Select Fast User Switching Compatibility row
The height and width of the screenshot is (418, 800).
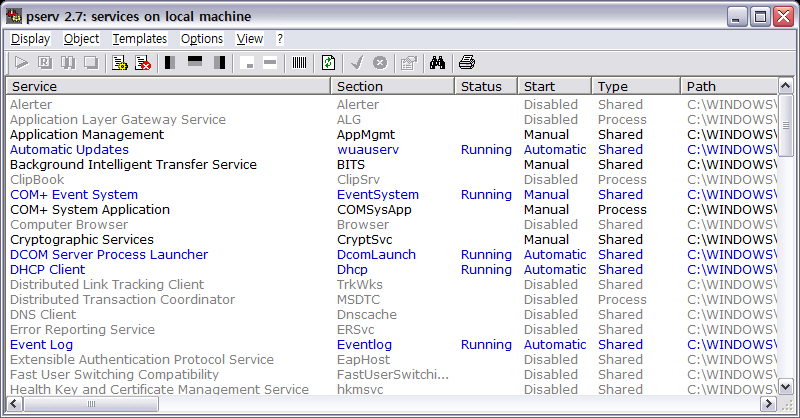coord(392,375)
